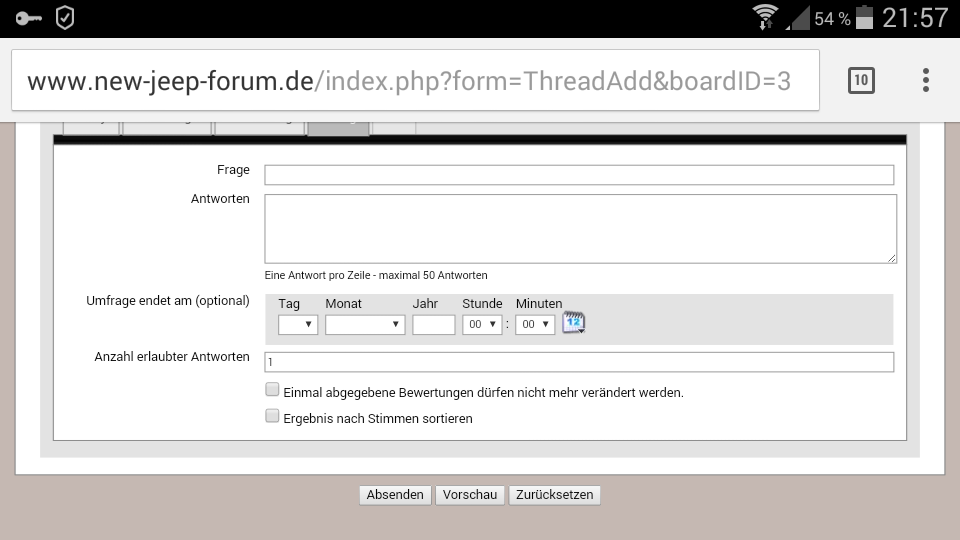960x540 pixels.
Task: Open the Monat month dropdown
Action: point(365,325)
